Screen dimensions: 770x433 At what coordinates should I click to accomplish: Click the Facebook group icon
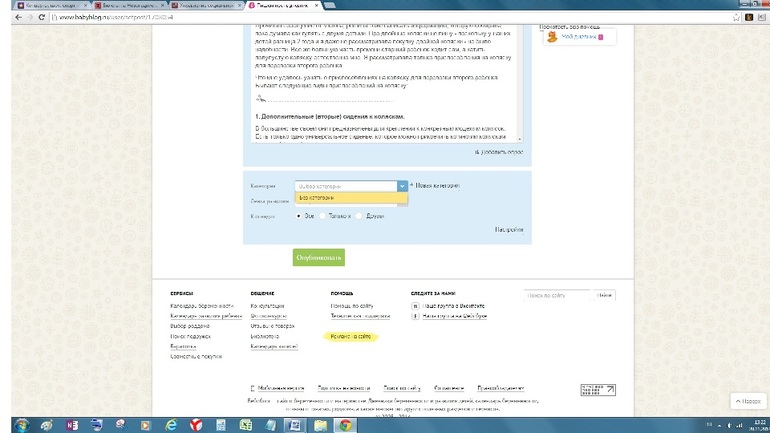click(415, 316)
